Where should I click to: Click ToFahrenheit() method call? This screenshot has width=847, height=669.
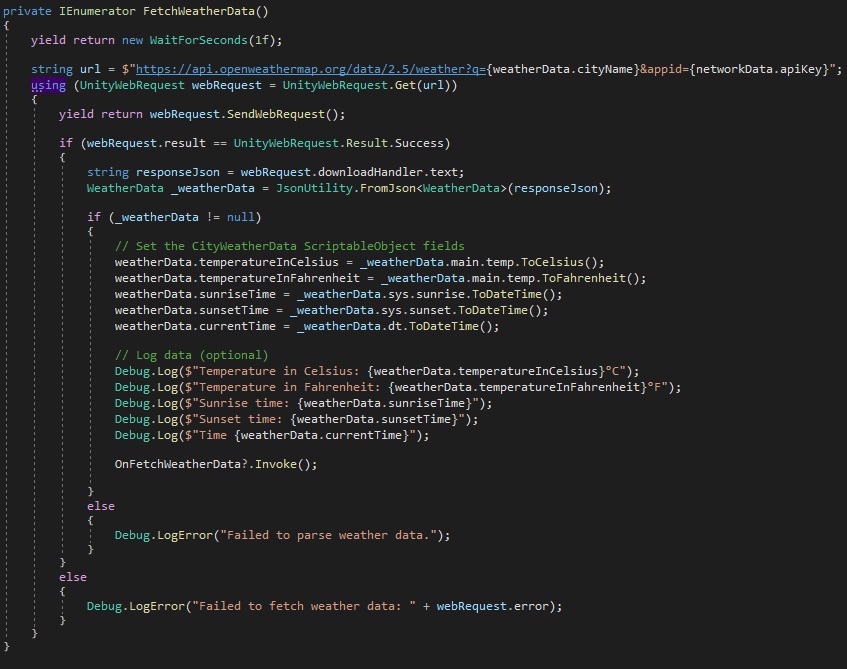pyautogui.click(x=591, y=278)
